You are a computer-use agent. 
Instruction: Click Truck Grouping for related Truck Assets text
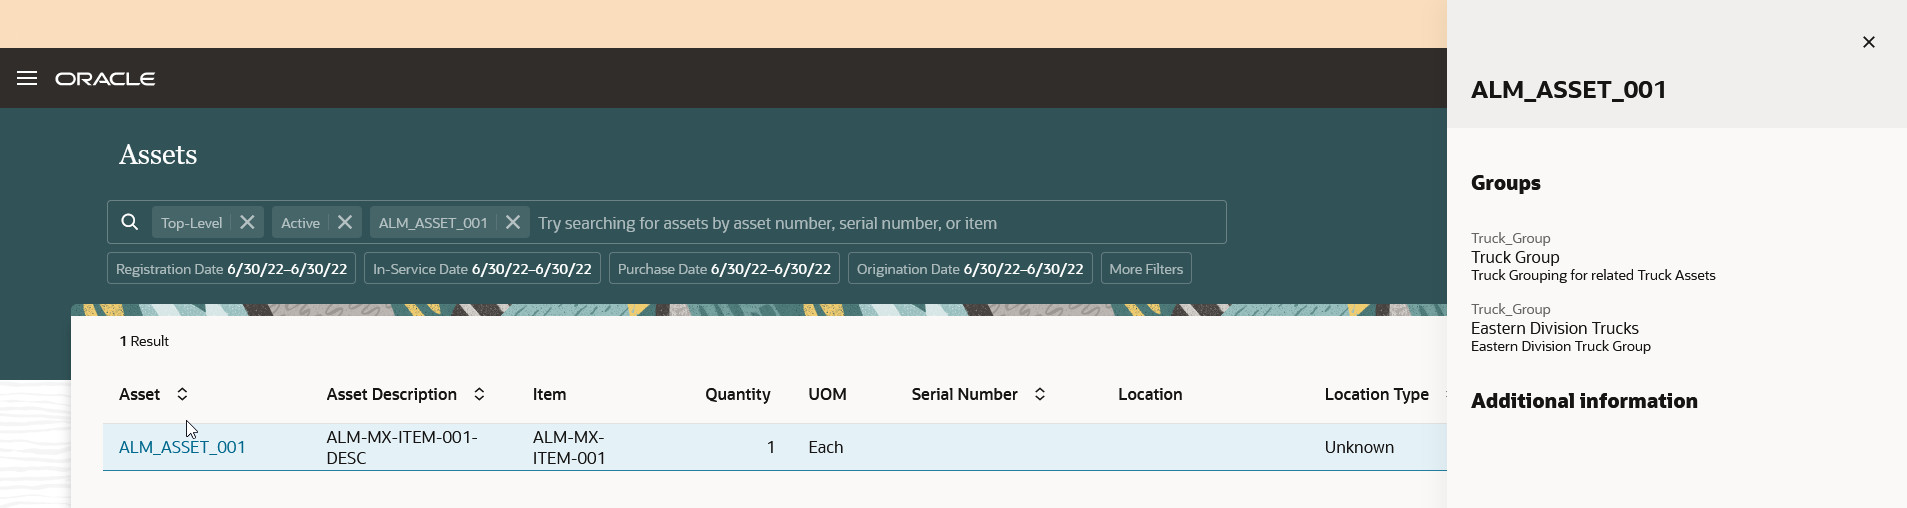(1593, 275)
